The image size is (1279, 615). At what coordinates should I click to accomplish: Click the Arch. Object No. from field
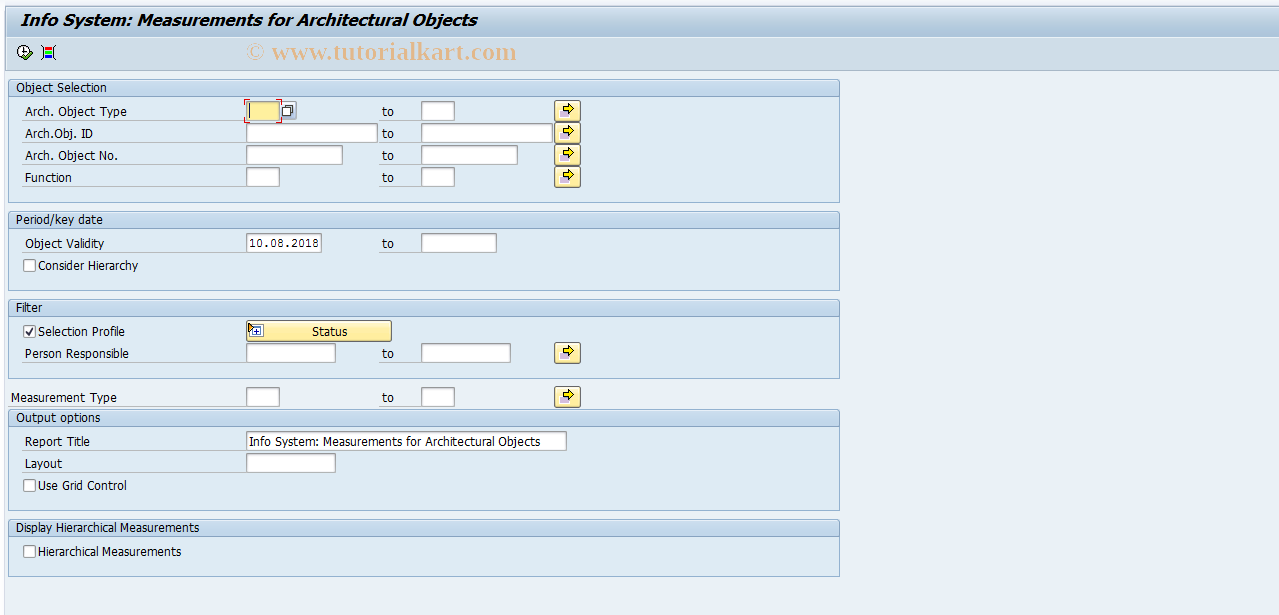[x=294, y=155]
